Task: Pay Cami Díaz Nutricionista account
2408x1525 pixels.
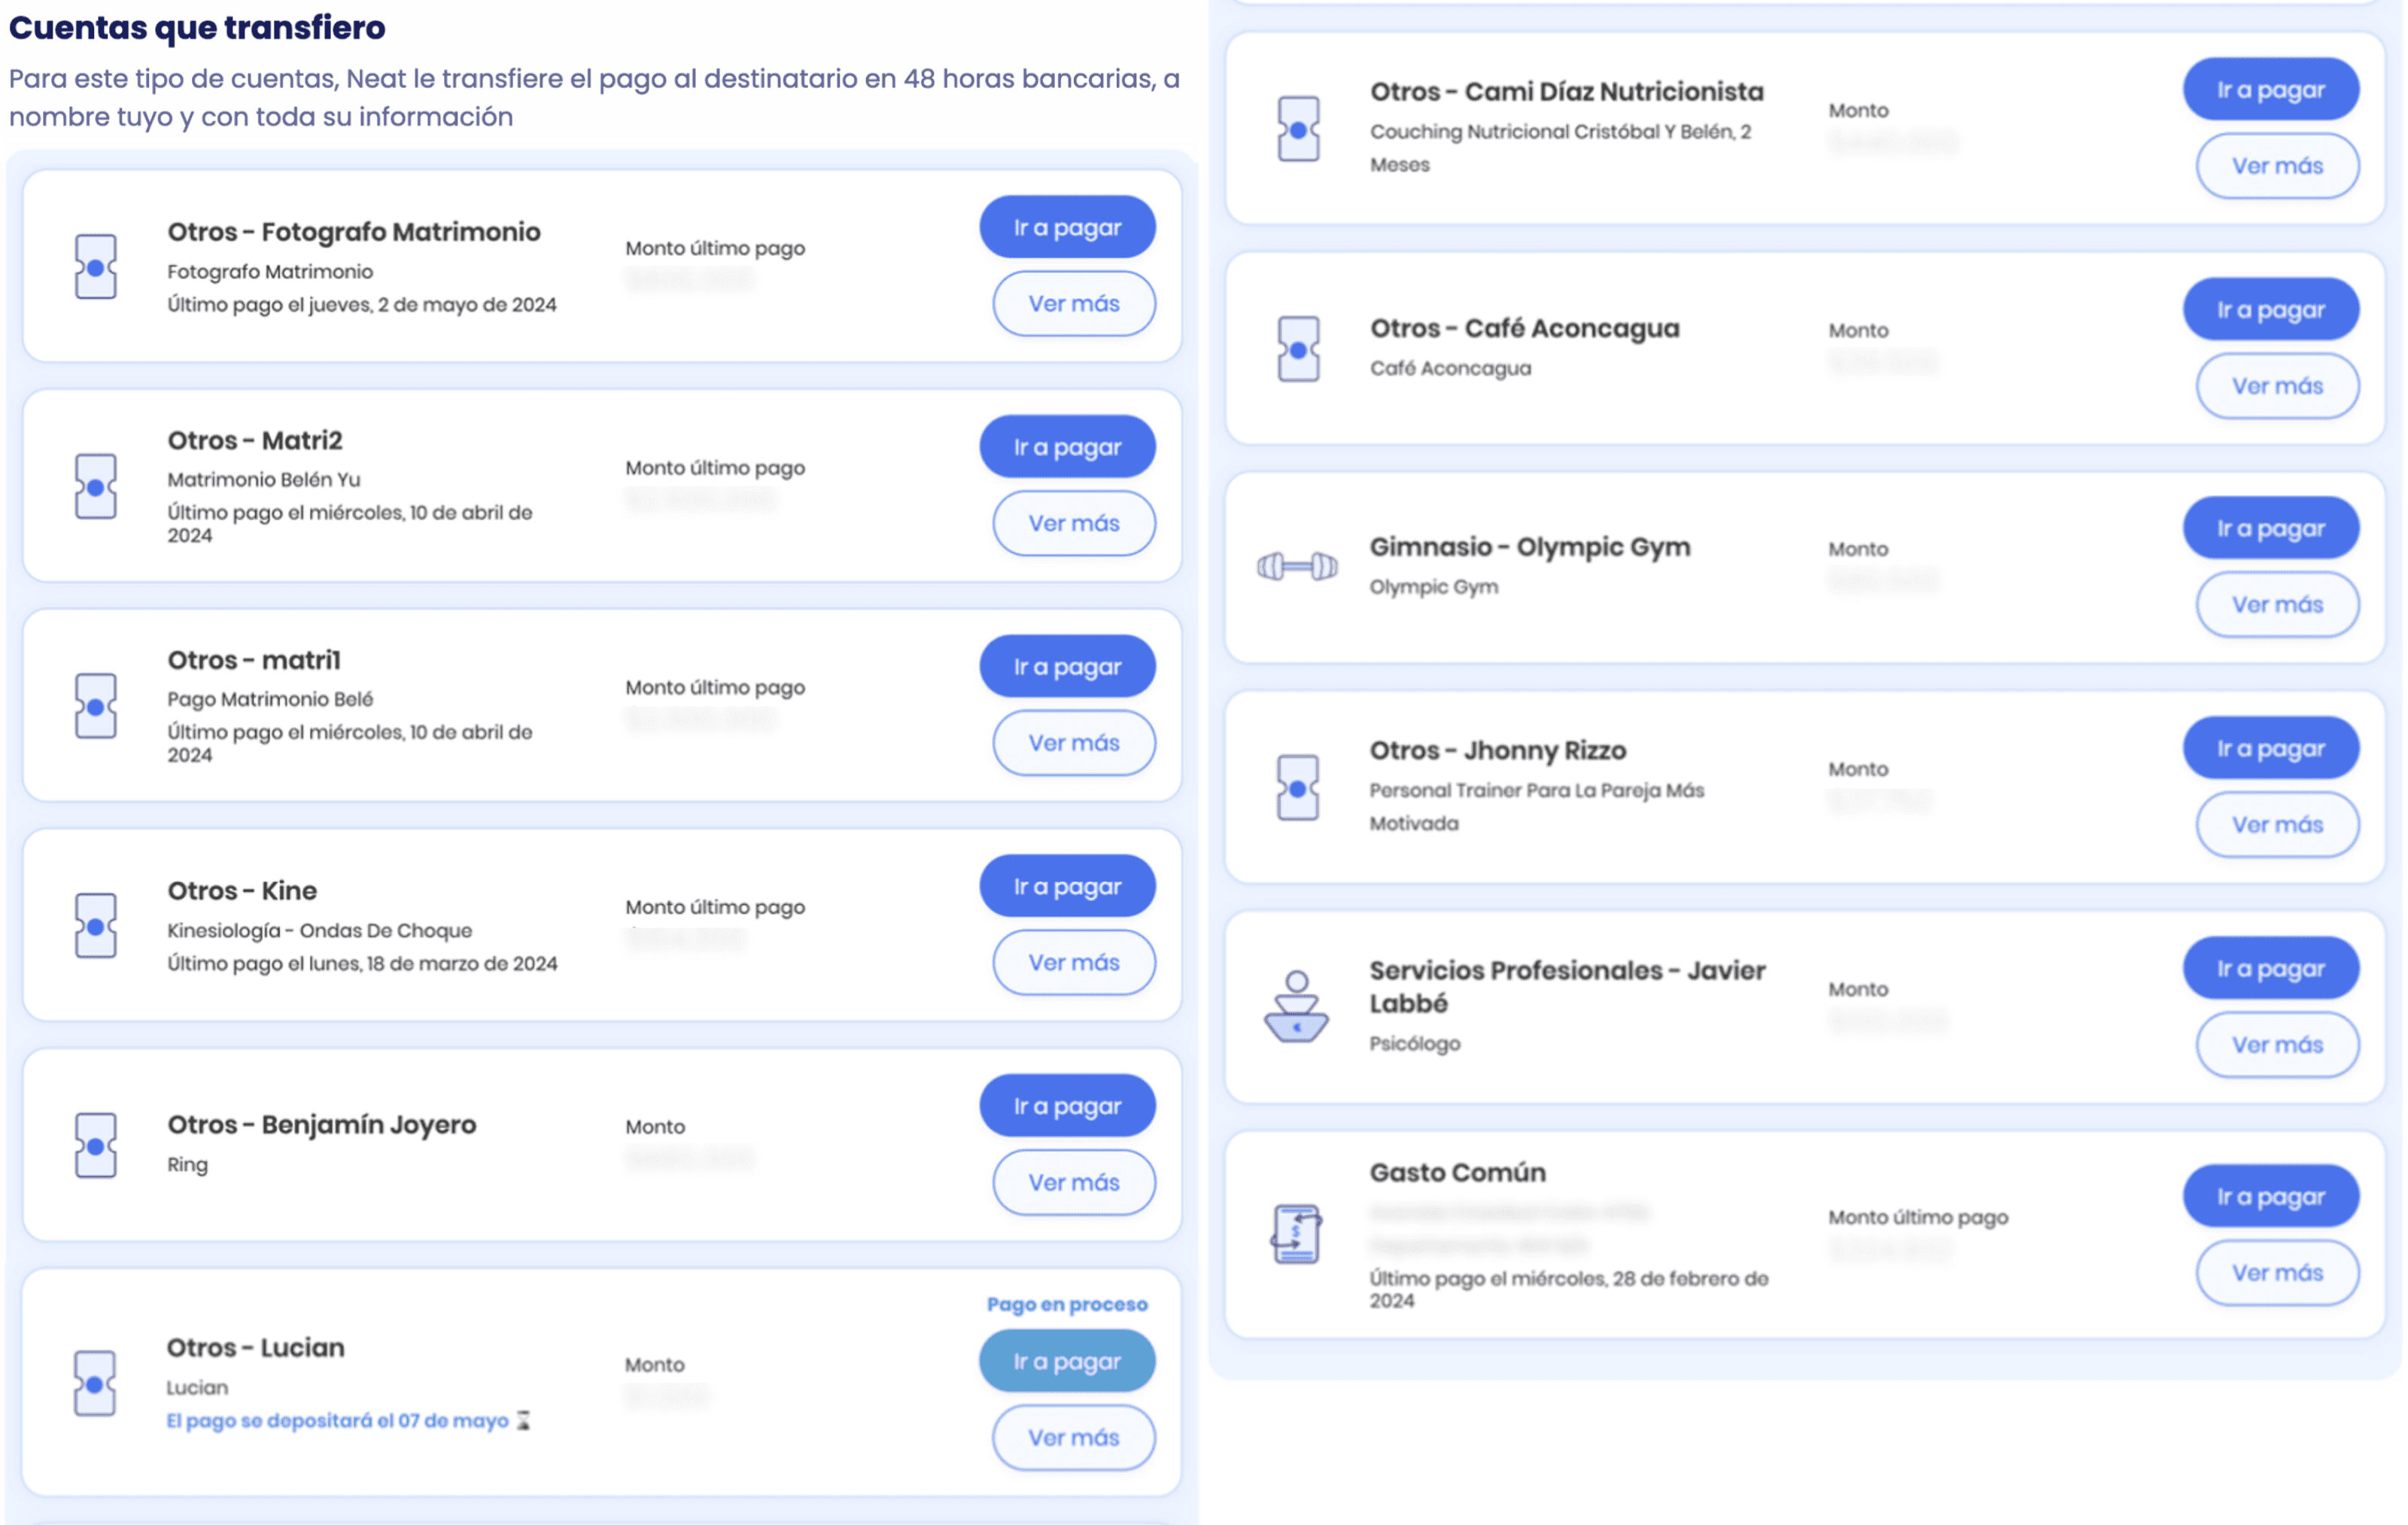Action: tap(2271, 89)
